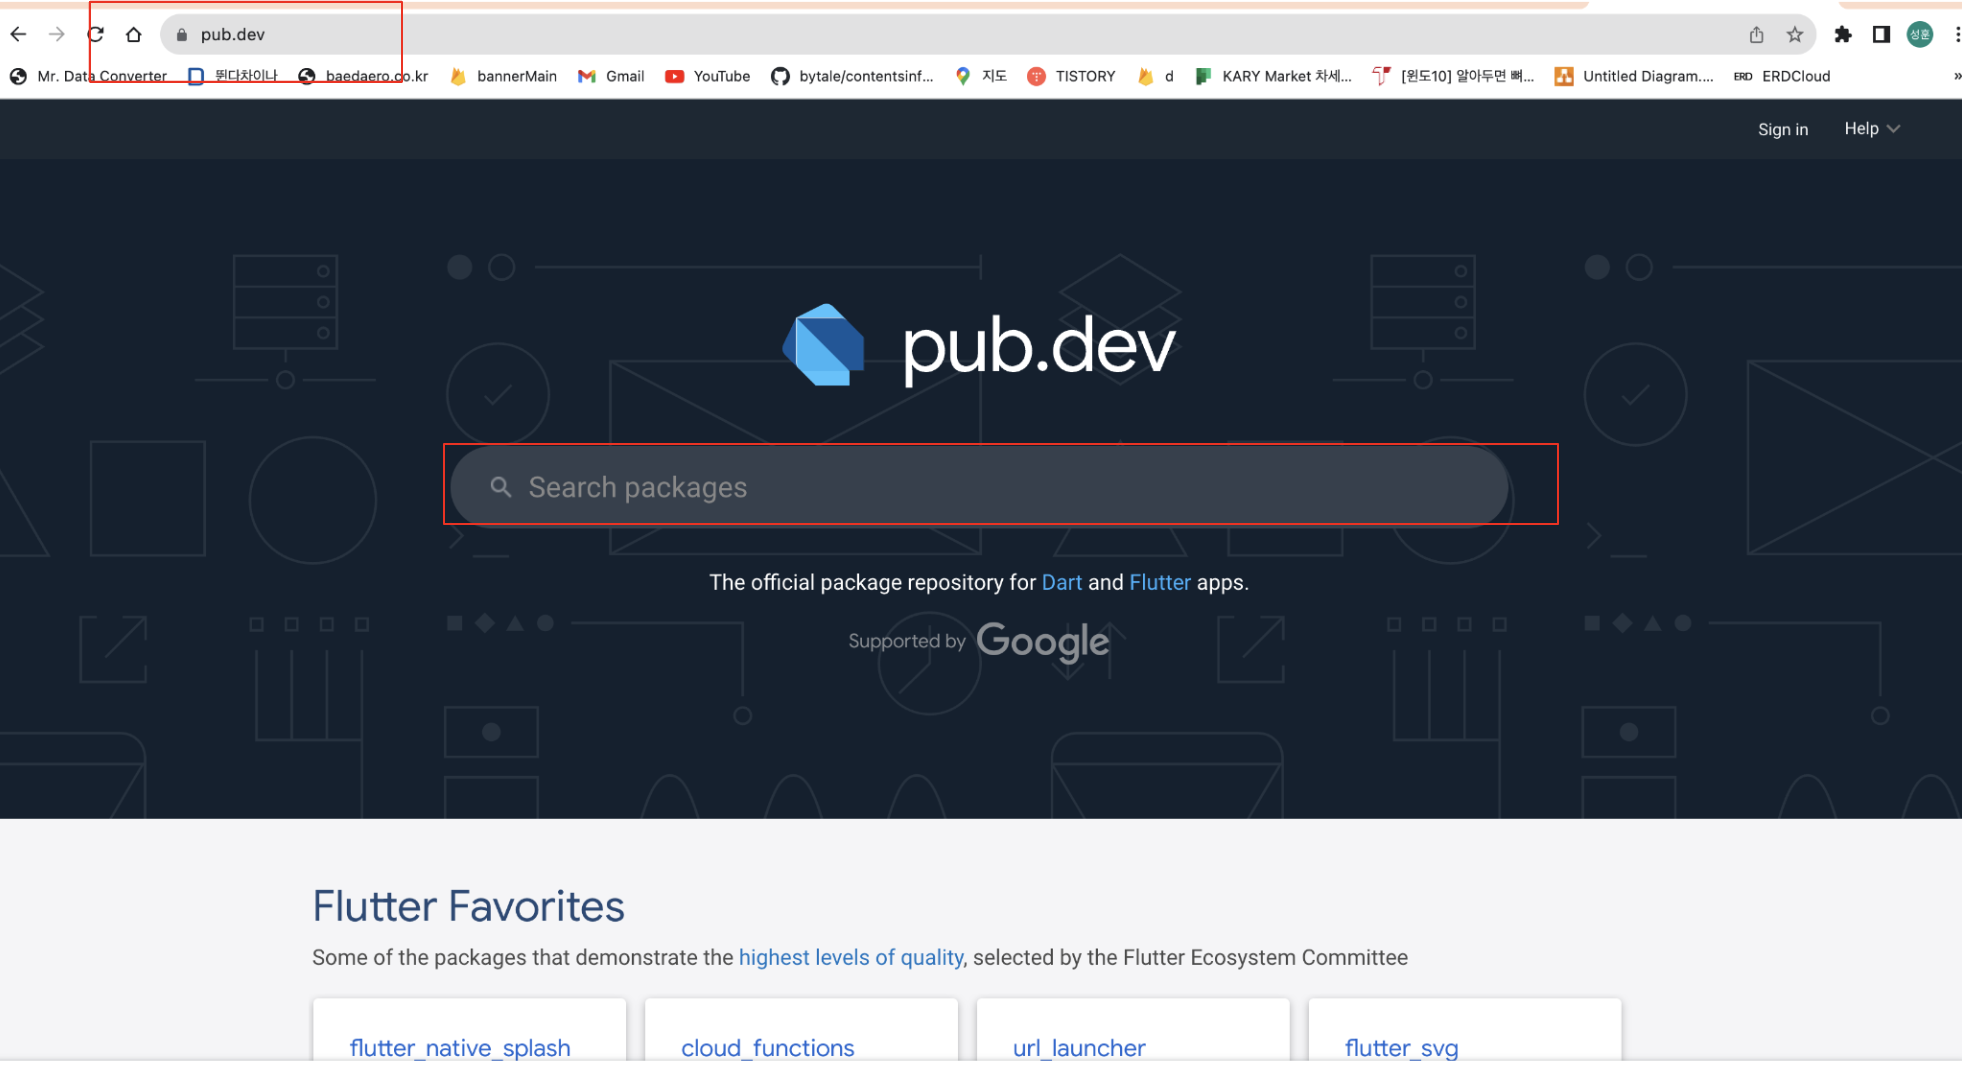Open the ERDCloud bookmark
1962x1074 pixels.
pos(1782,76)
